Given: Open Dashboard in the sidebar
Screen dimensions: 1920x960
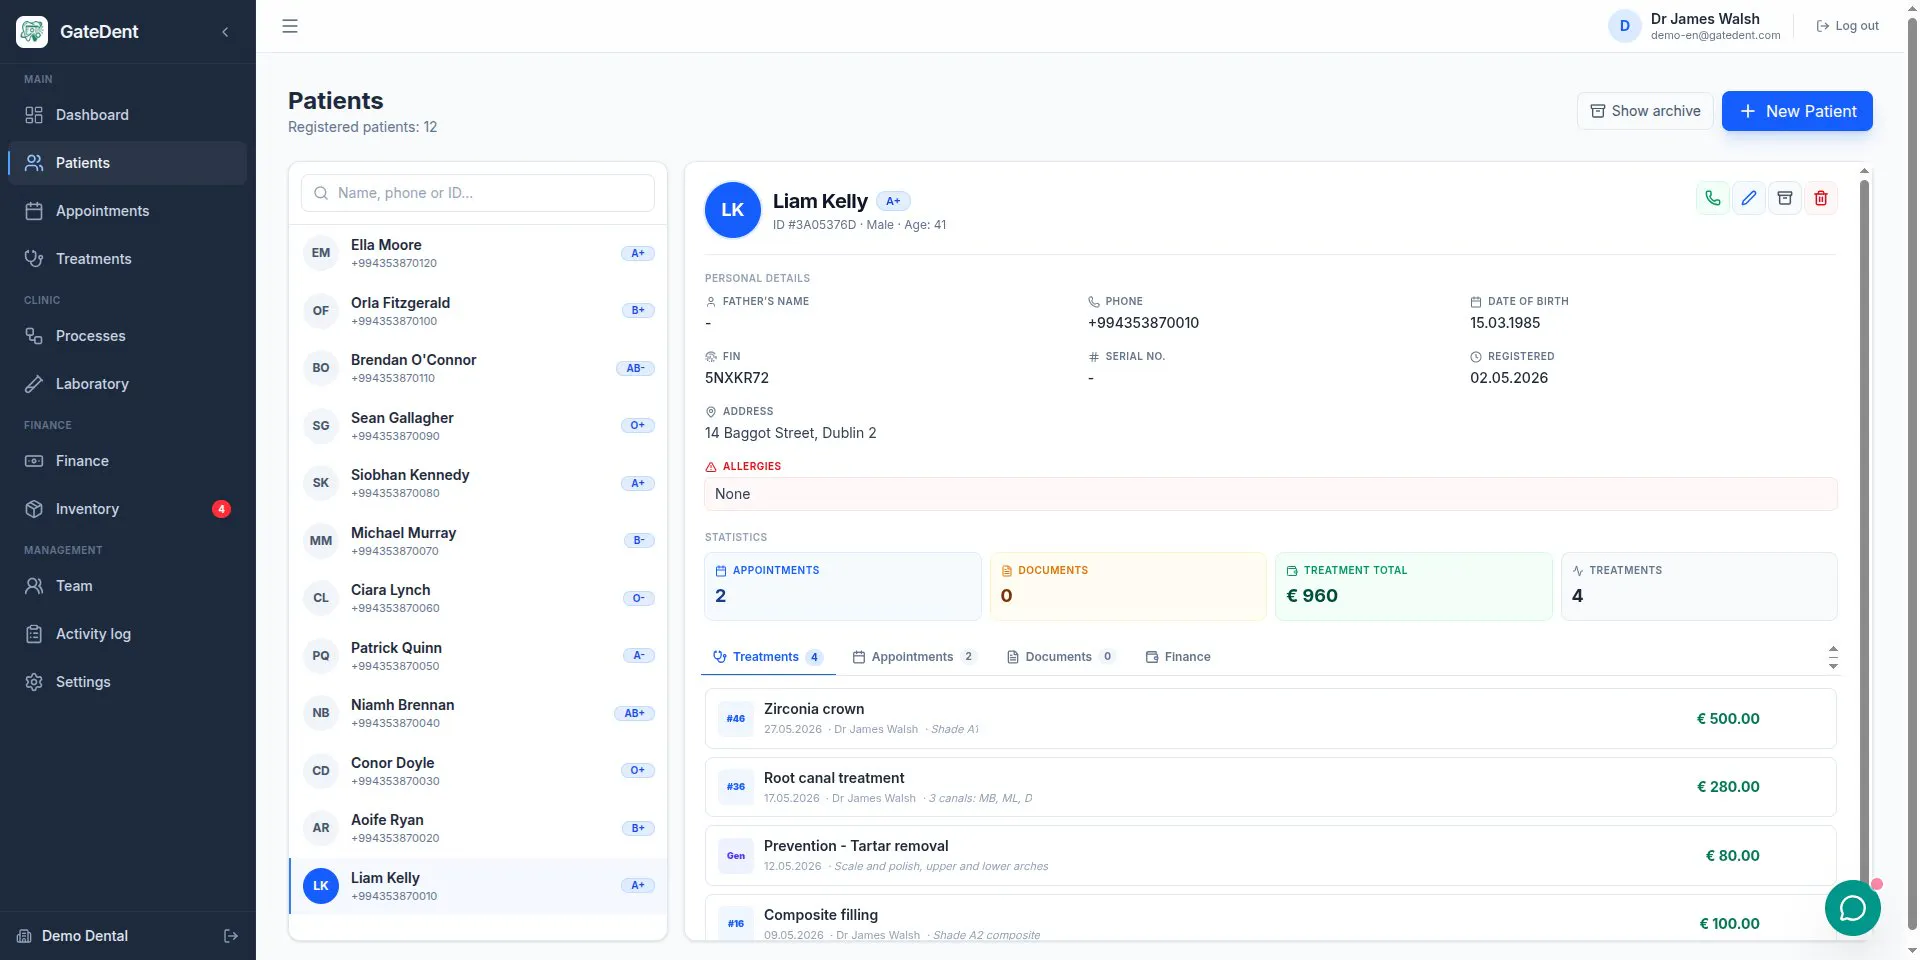Looking at the screenshot, I should [127, 115].
